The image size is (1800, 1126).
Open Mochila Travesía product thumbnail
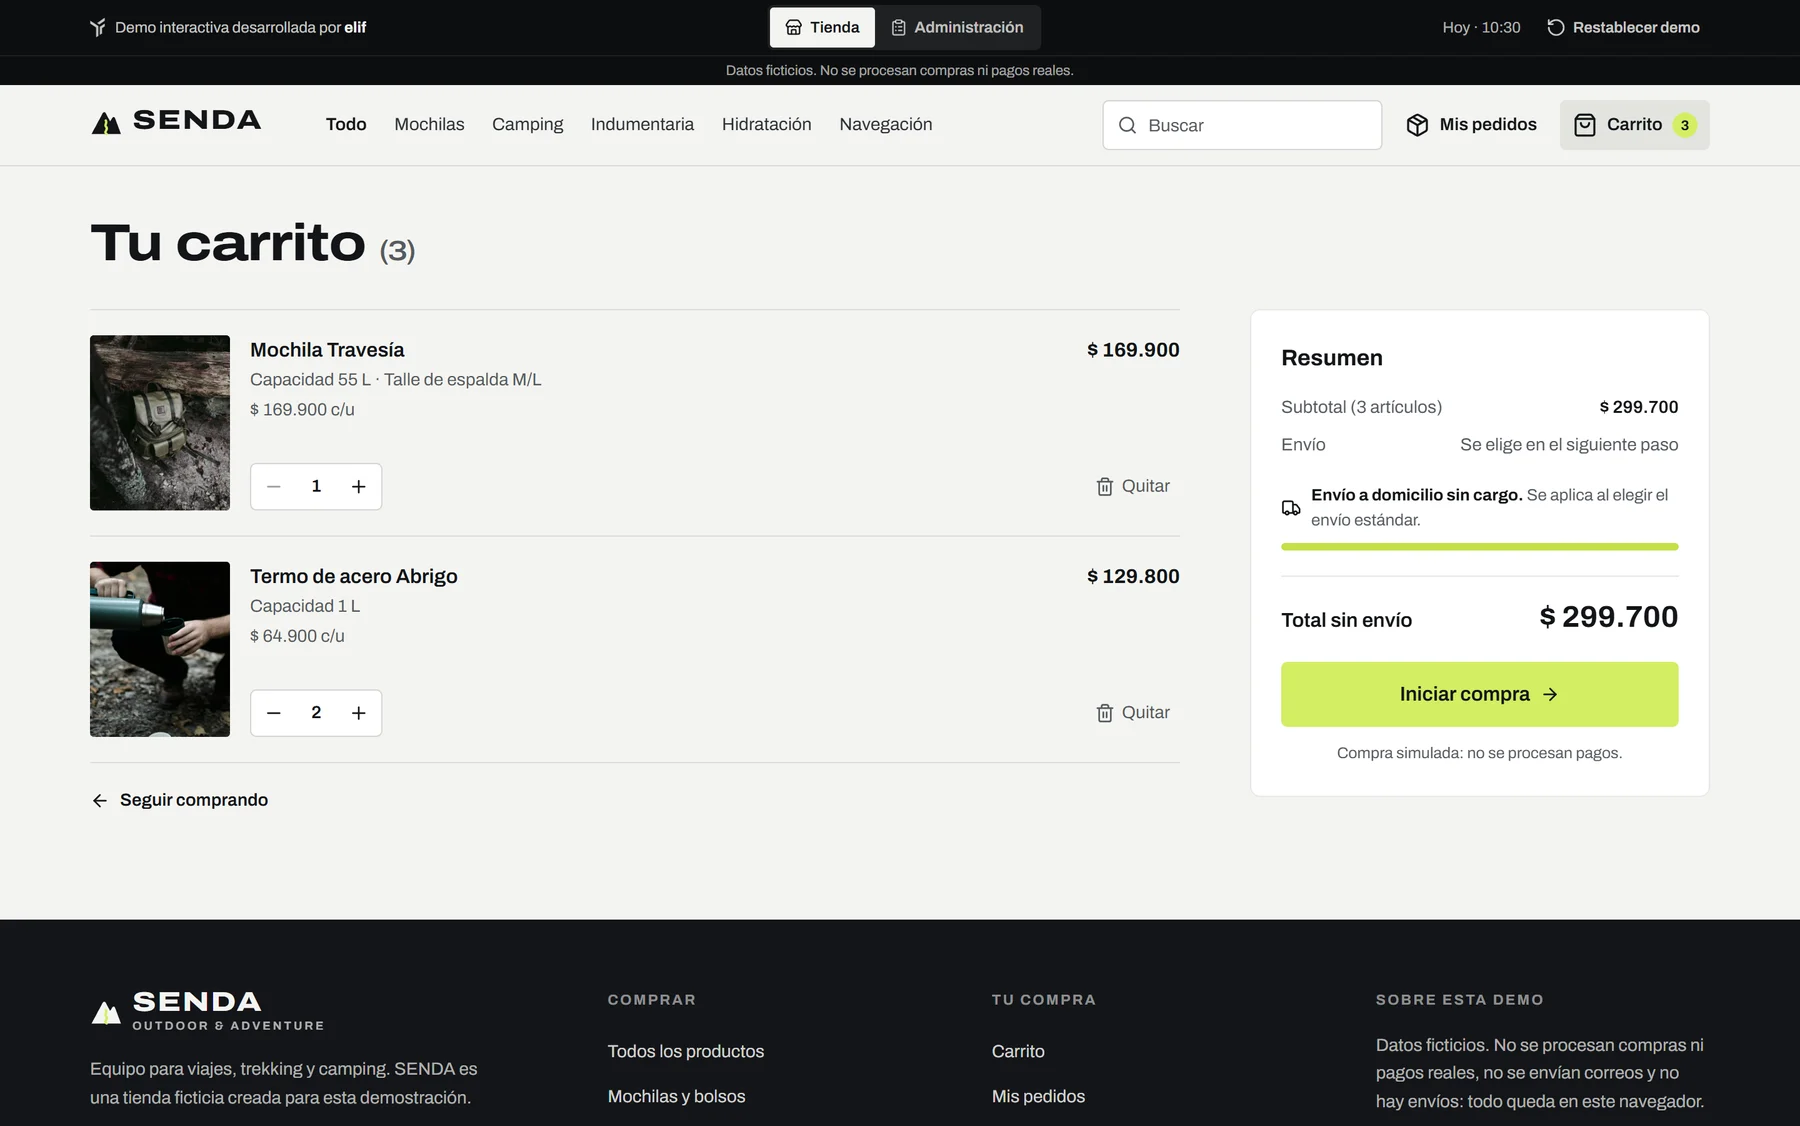pos(160,423)
